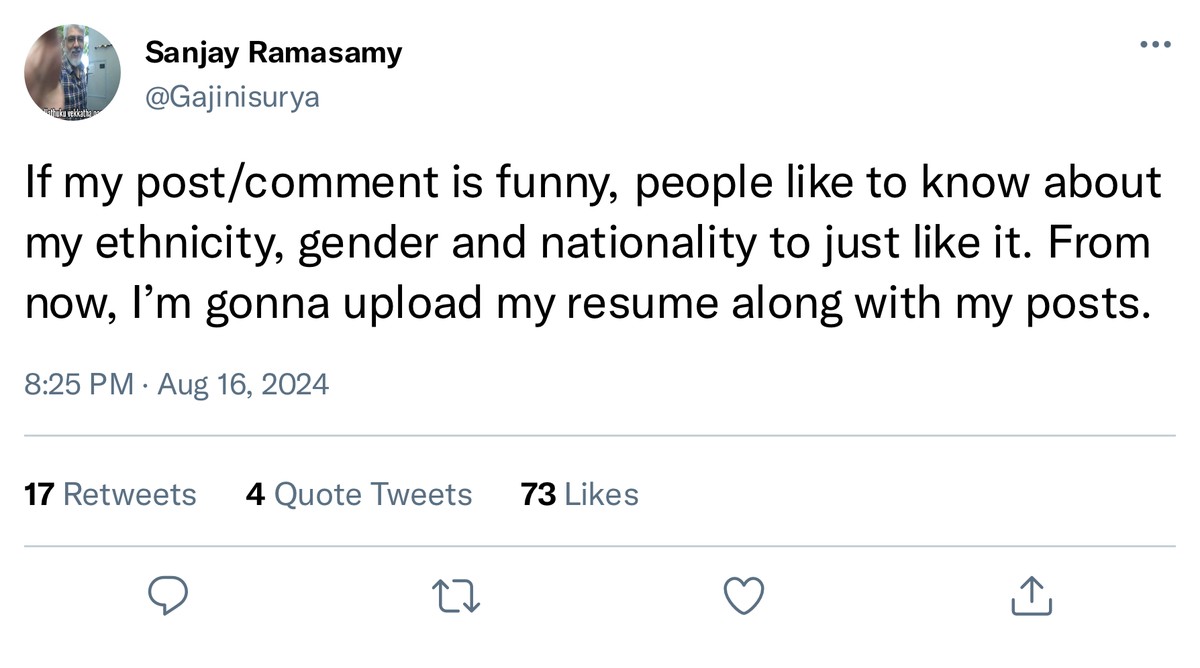Open the share upload icon
Image resolution: width=1200 pixels, height=668 pixels.
click(x=1031, y=596)
